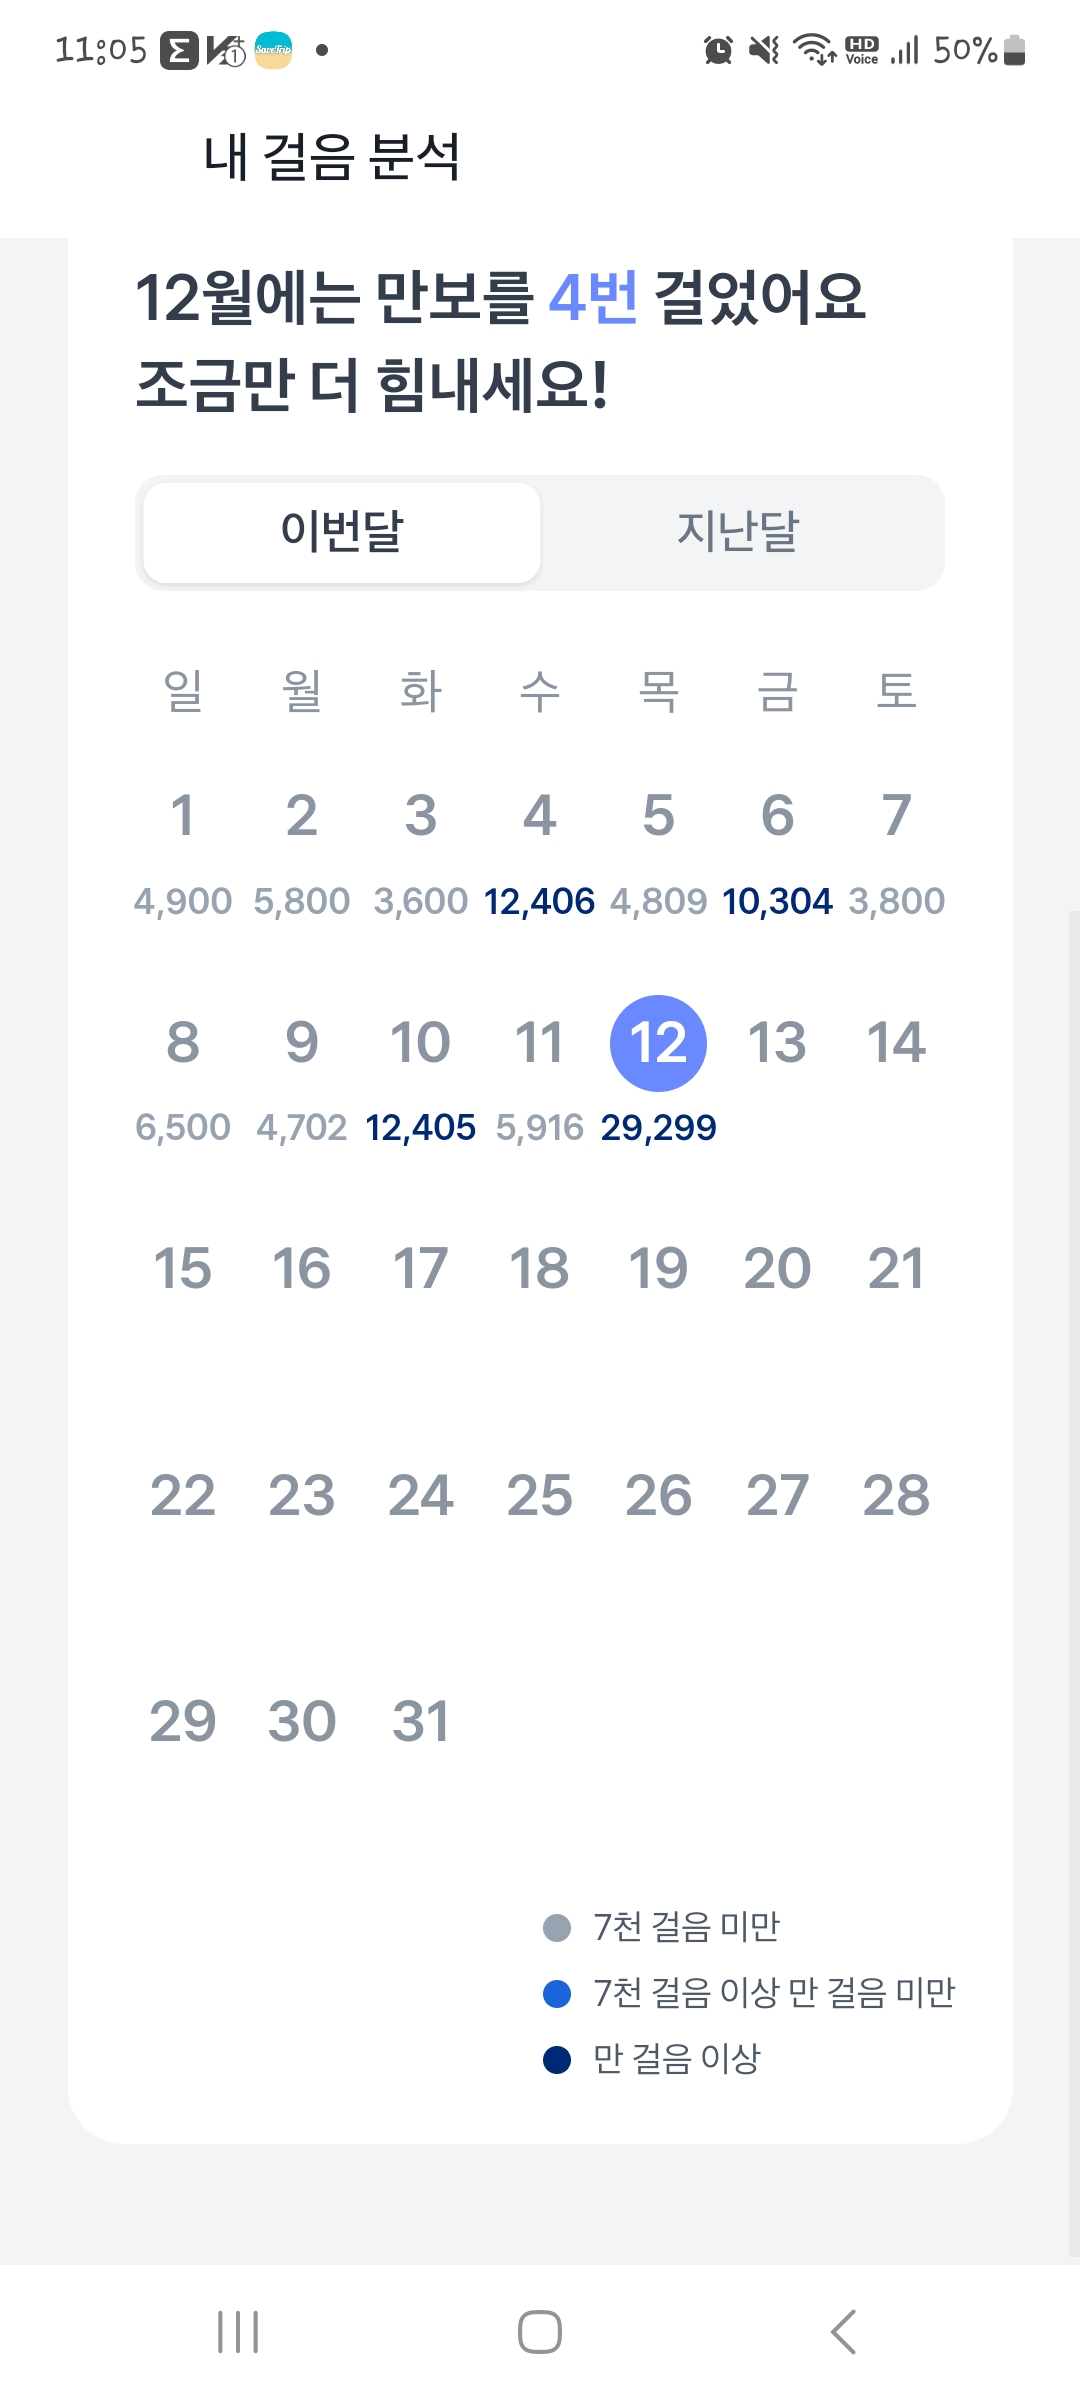Image resolution: width=1080 pixels, height=2400 pixels.
Task: Select highlighted day 12 on calendar
Action: click(658, 1043)
